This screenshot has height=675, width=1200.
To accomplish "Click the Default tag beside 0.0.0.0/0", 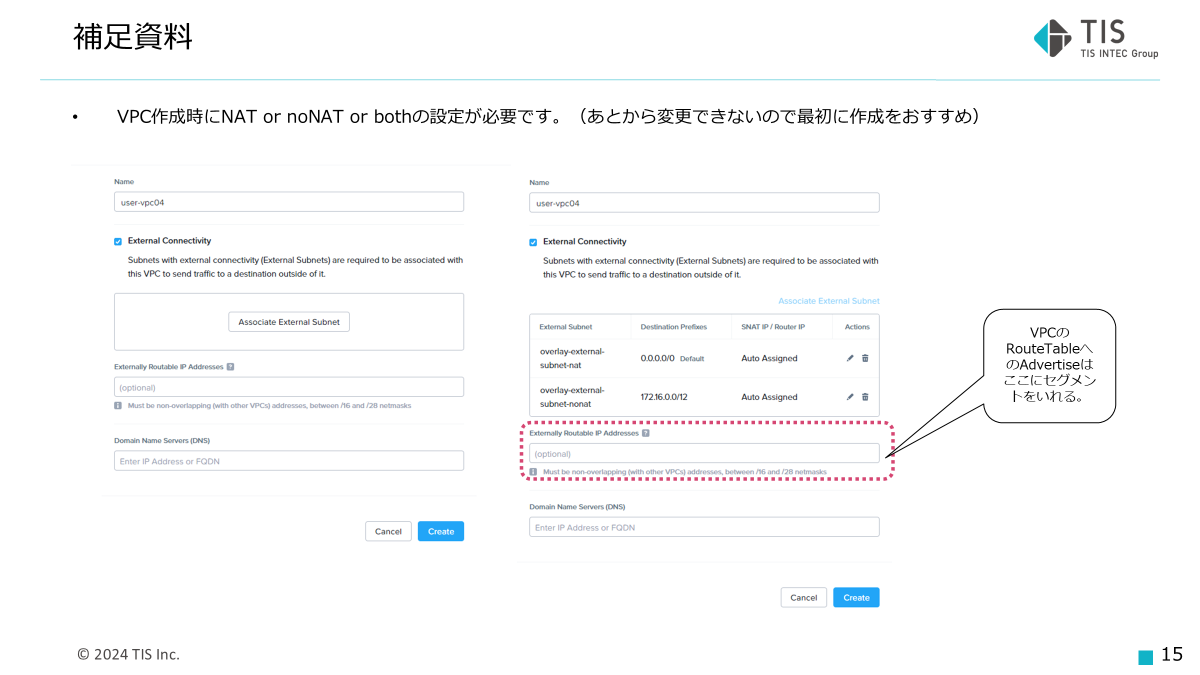I will [693, 358].
